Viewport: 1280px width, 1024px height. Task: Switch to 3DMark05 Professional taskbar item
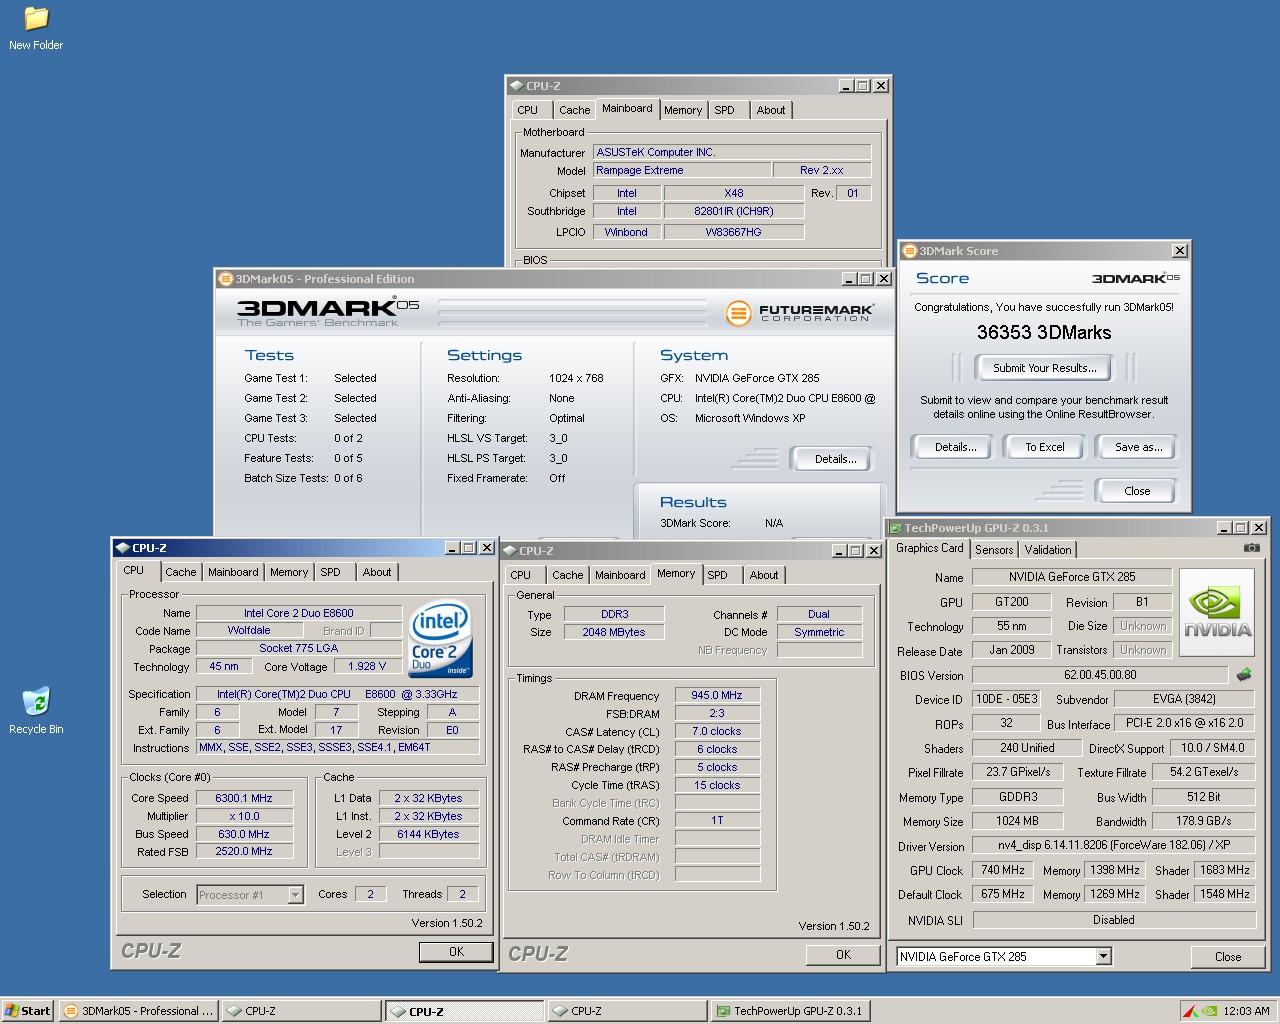(x=138, y=1011)
